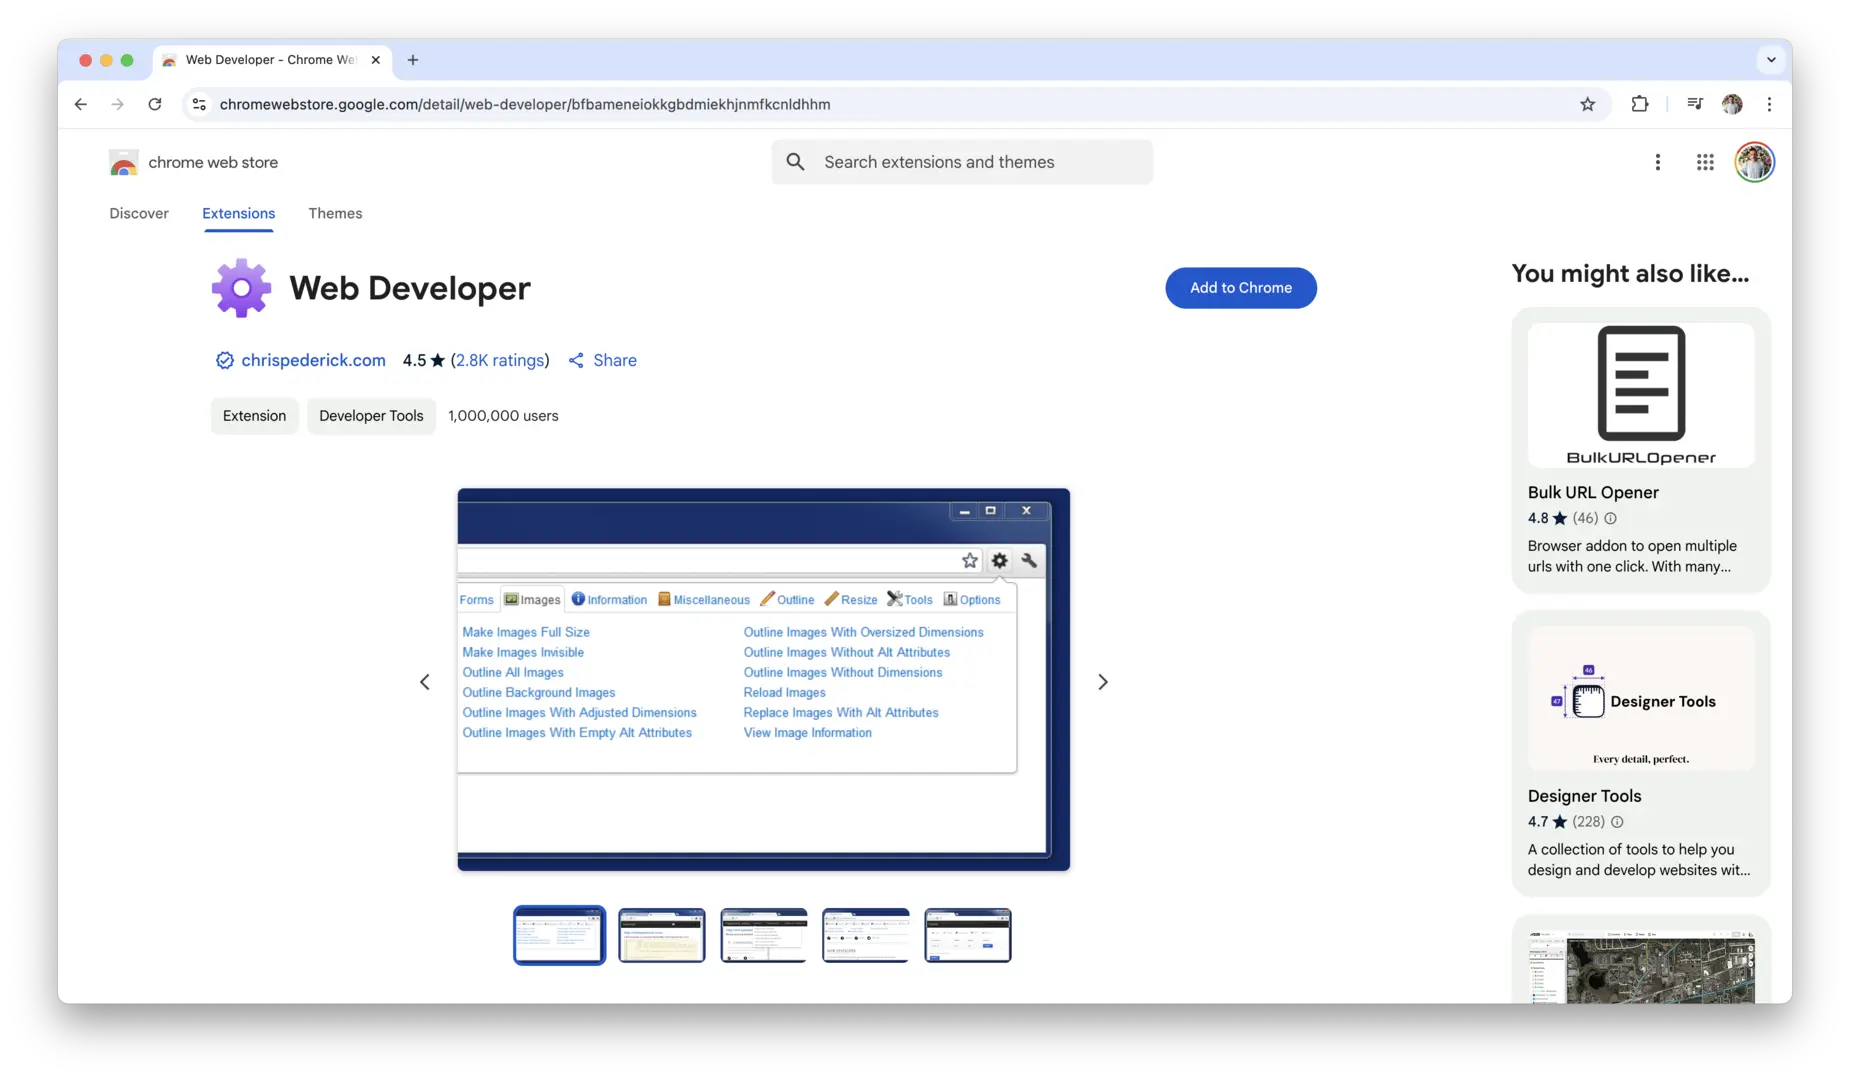
Task: Click the search magnifying glass icon
Action: tap(795, 161)
